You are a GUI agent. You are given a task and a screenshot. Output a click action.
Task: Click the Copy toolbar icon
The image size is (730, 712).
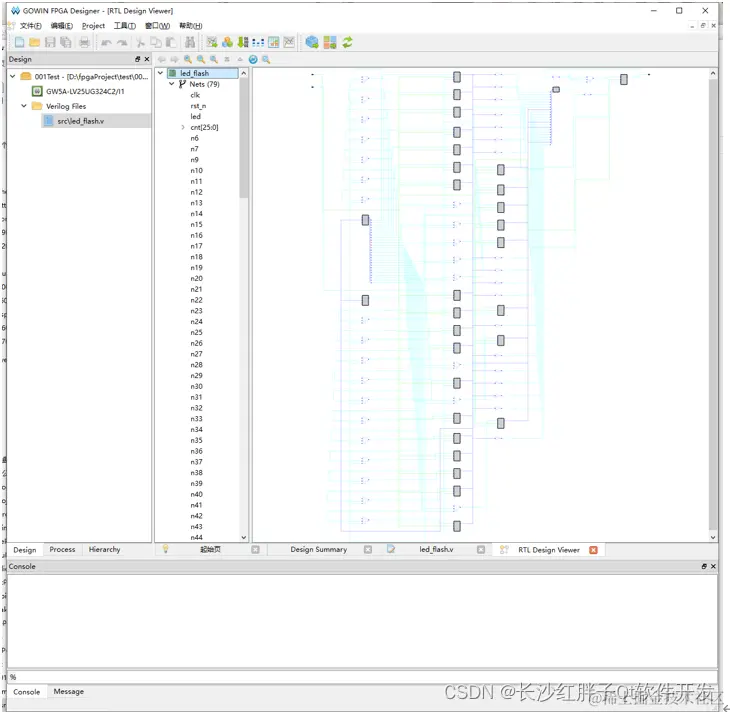[155, 43]
